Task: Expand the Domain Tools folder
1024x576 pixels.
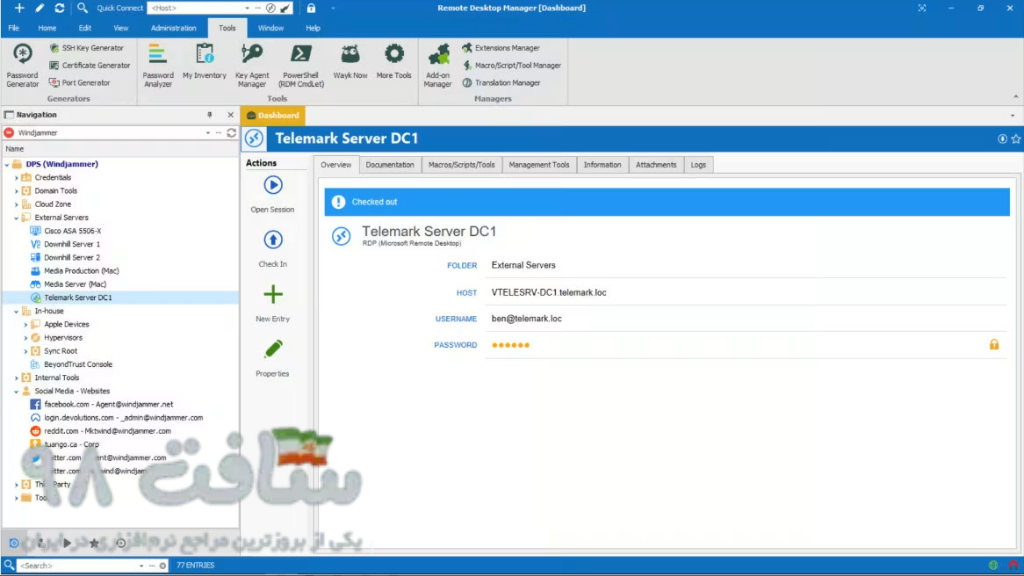Action: (x=16, y=191)
